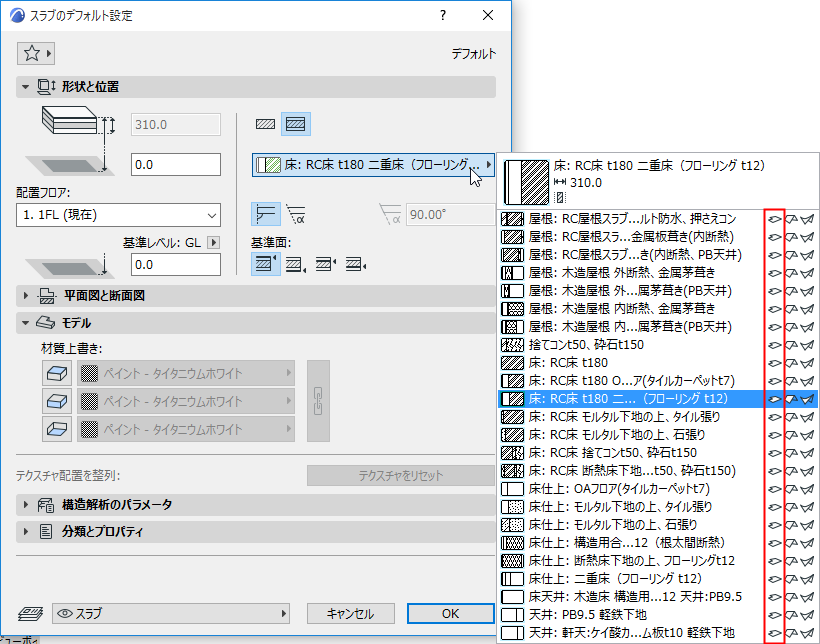The image size is (820, 644).
Task: Toggle eye icon on 床: RC床 t180 row
Action: tap(775, 363)
